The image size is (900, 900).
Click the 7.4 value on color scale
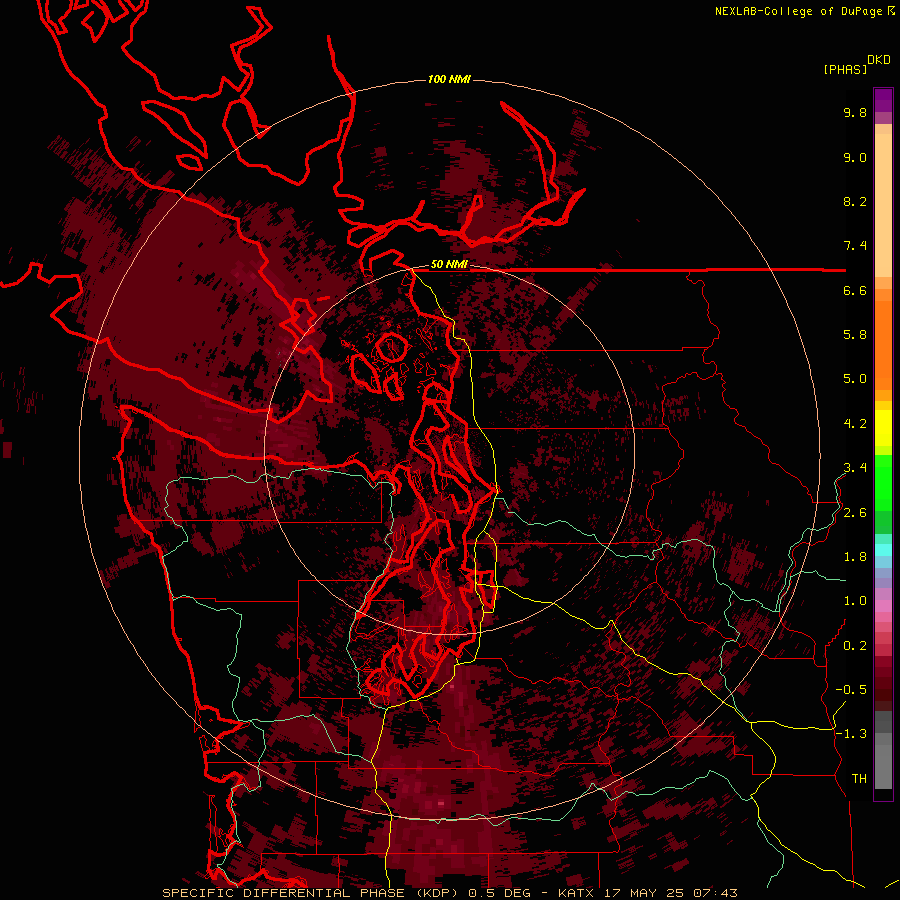[x=855, y=246]
